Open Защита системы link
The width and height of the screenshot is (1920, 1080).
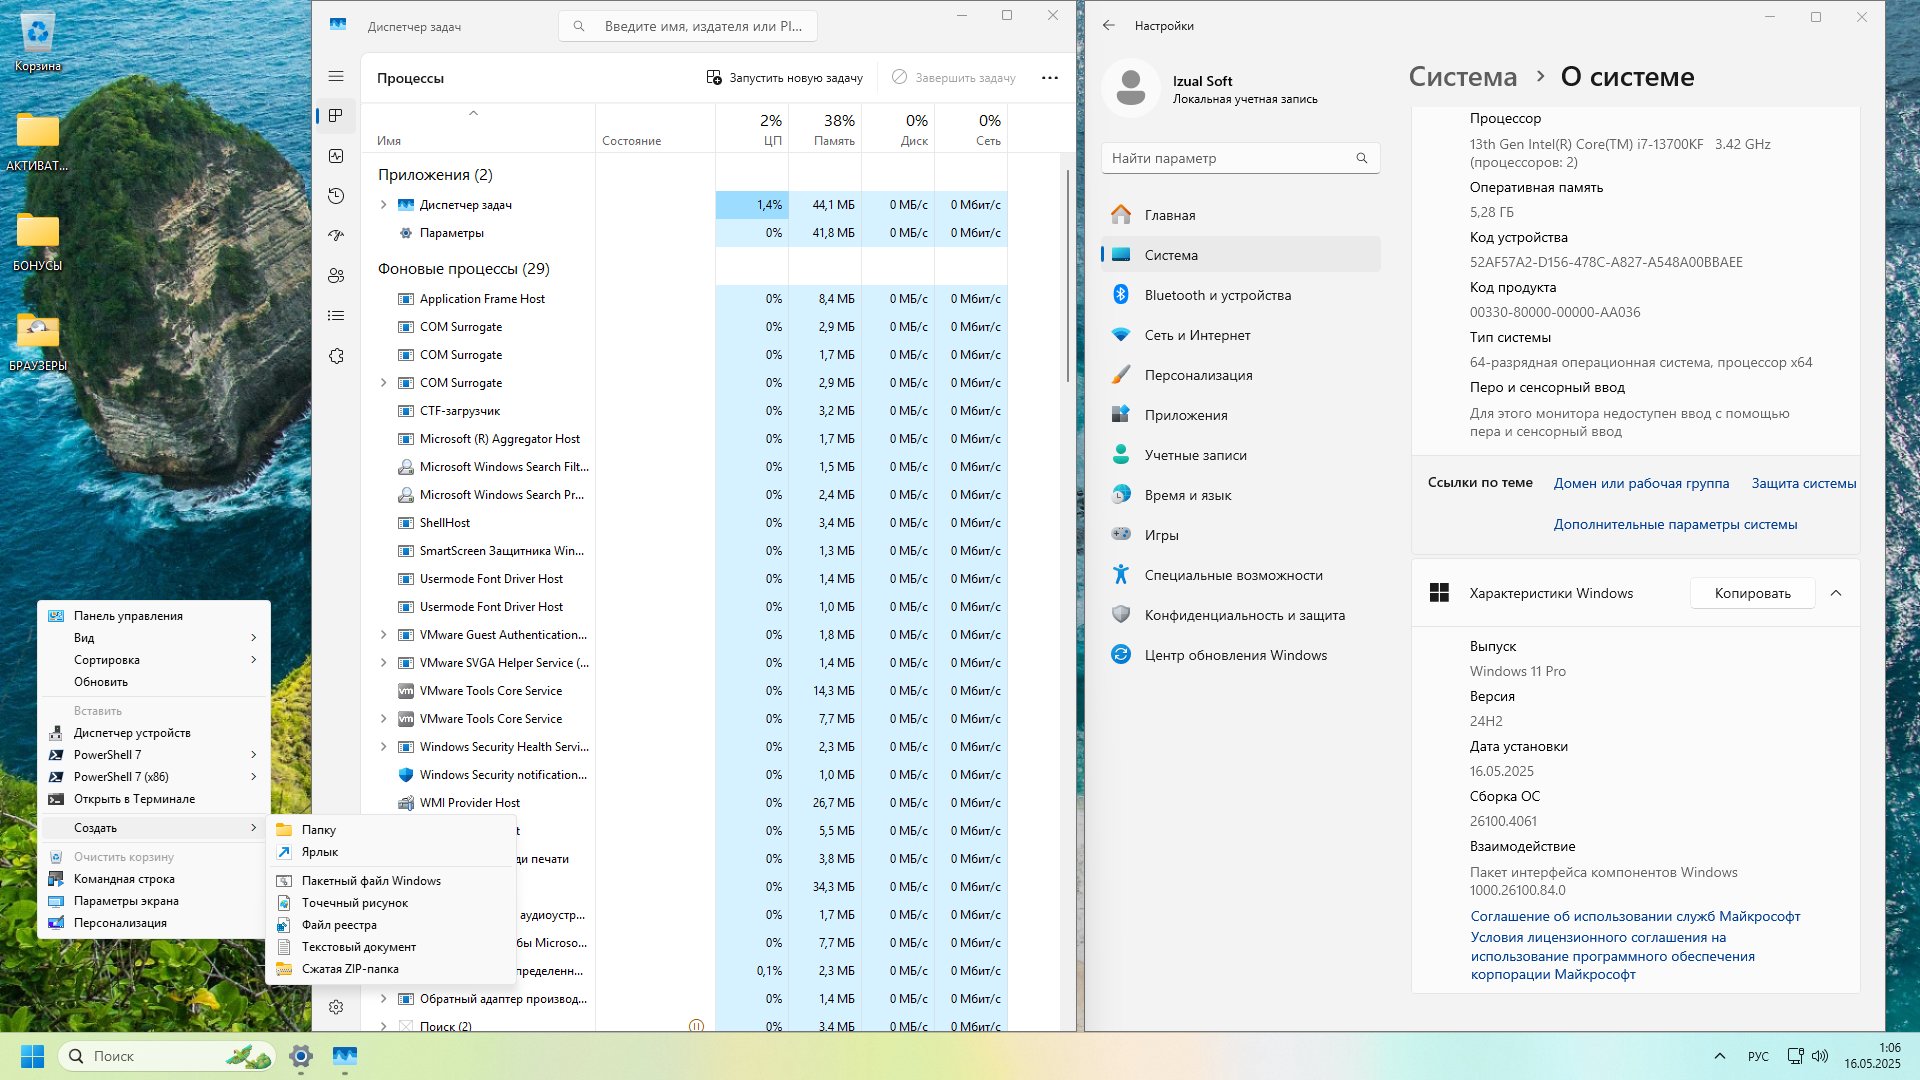[x=1804, y=483]
